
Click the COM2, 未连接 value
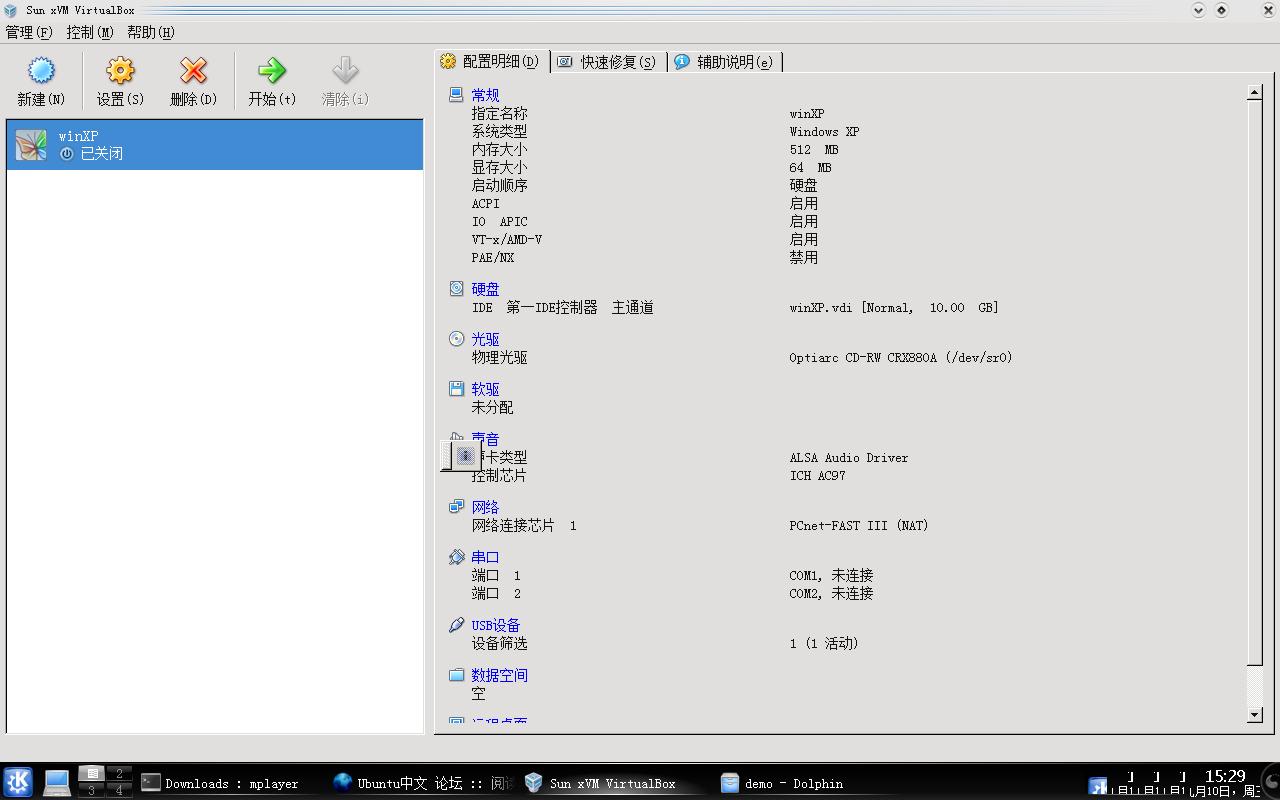pyautogui.click(x=831, y=593)
